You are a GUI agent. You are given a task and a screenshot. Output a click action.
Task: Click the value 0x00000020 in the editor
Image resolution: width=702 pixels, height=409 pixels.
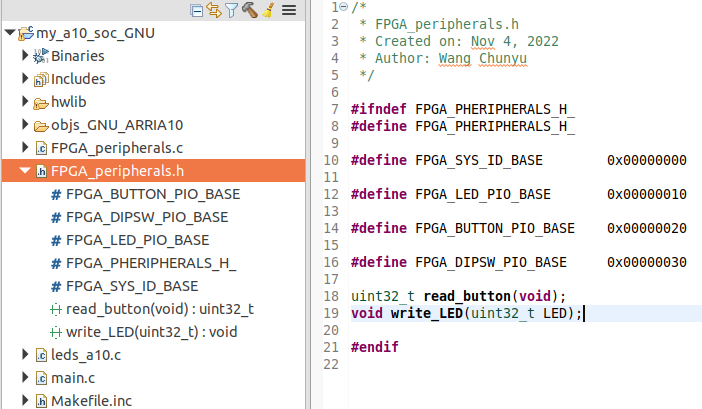[646, 228]
